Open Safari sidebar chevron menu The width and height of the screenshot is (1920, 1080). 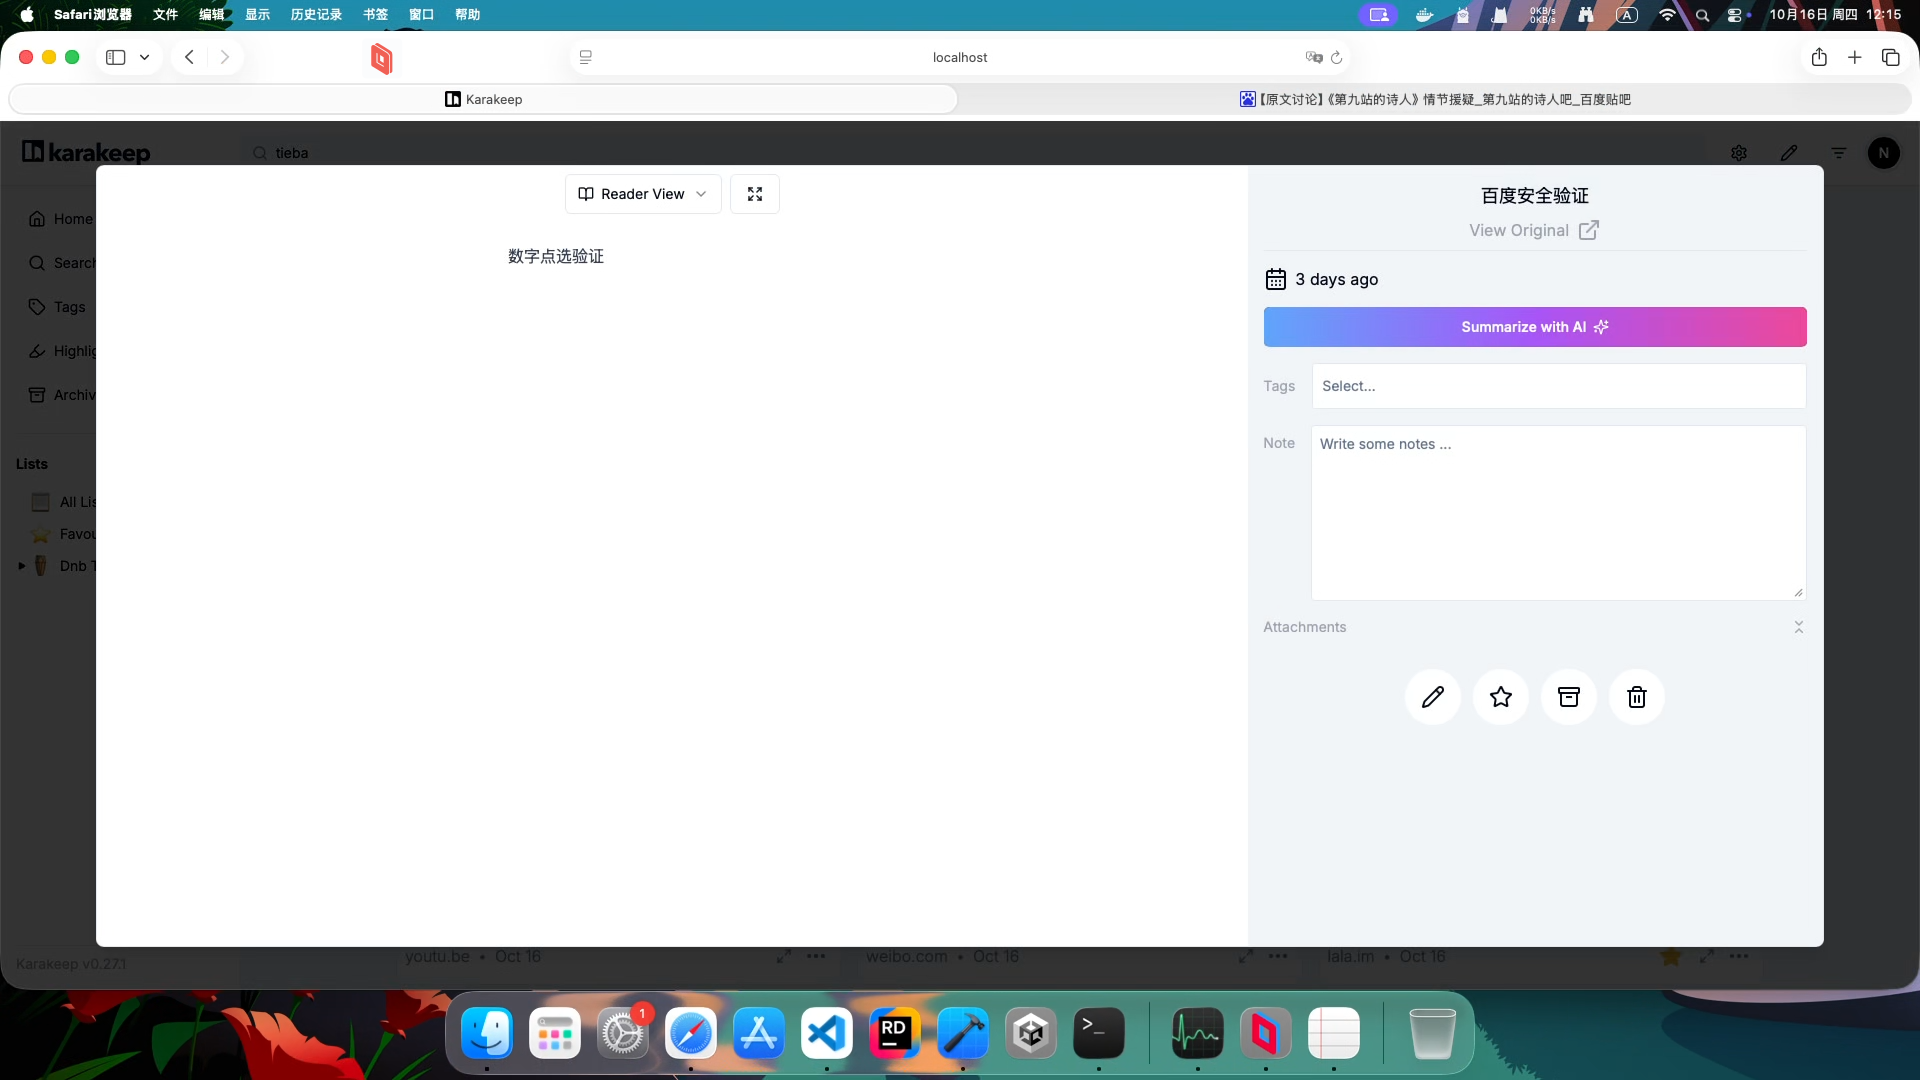pyautogui.click(x=144, y=58)
